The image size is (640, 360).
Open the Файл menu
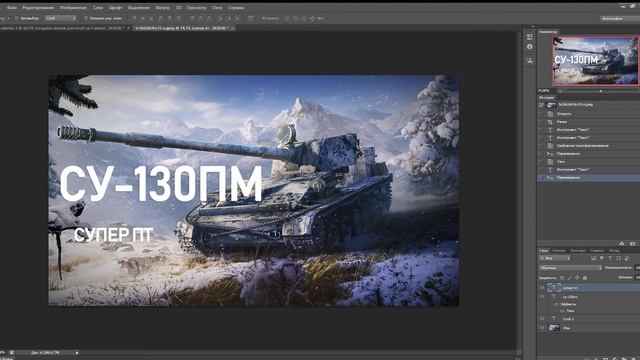12,7
